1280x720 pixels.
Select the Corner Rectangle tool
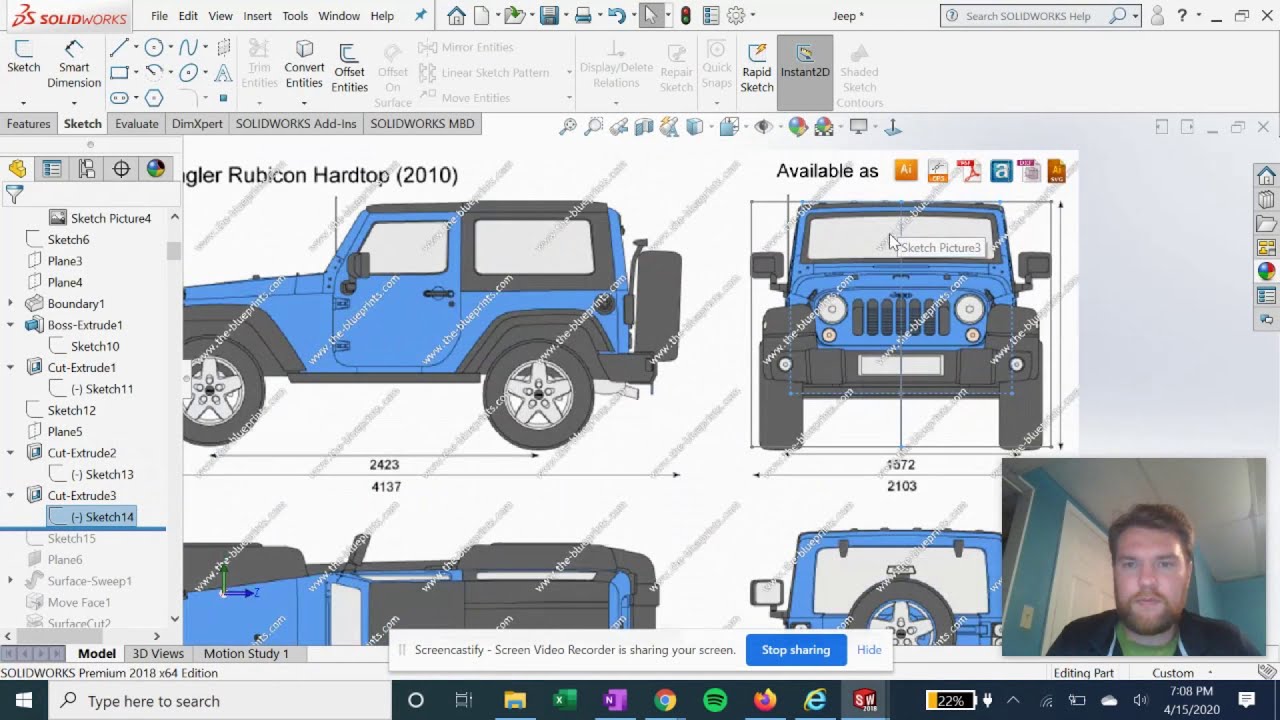tap(119, 73)
